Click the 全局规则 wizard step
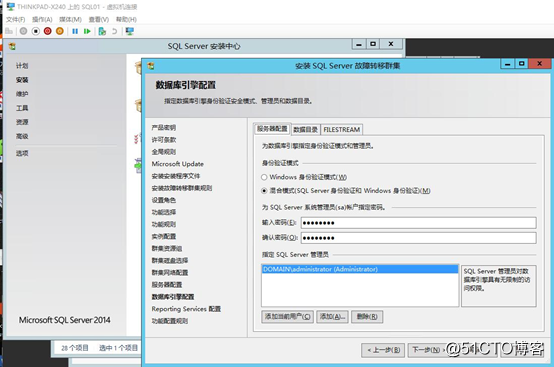Viewport: 554px width, 367px height. [164, 152]
